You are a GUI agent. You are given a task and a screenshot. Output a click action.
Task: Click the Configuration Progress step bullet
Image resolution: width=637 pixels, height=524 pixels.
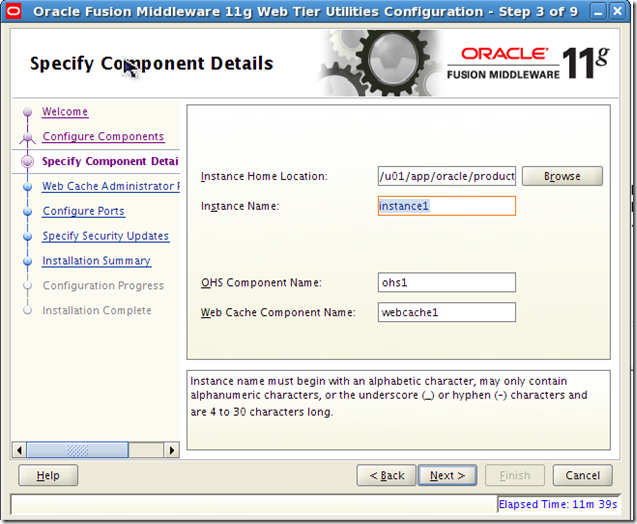click(28, 286)
